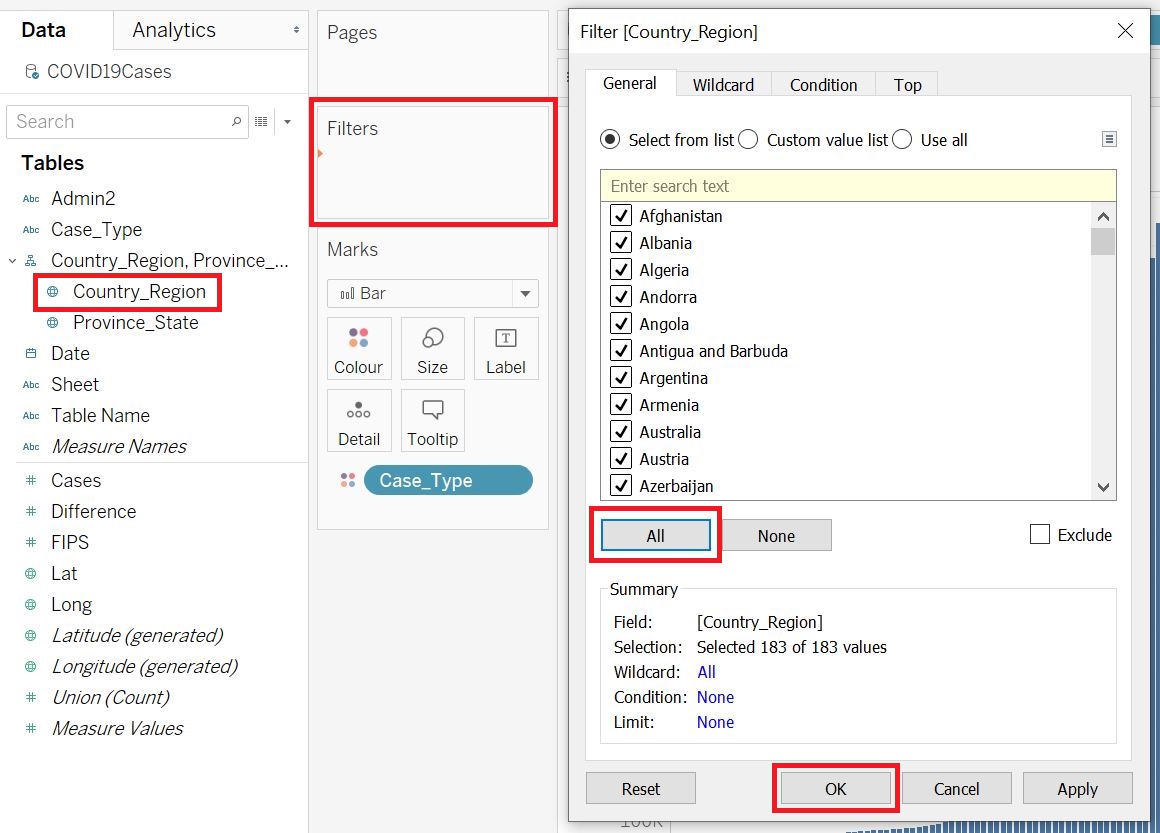
Task: Uncheck Afghanistan in the country list
Action: point(622,215)
